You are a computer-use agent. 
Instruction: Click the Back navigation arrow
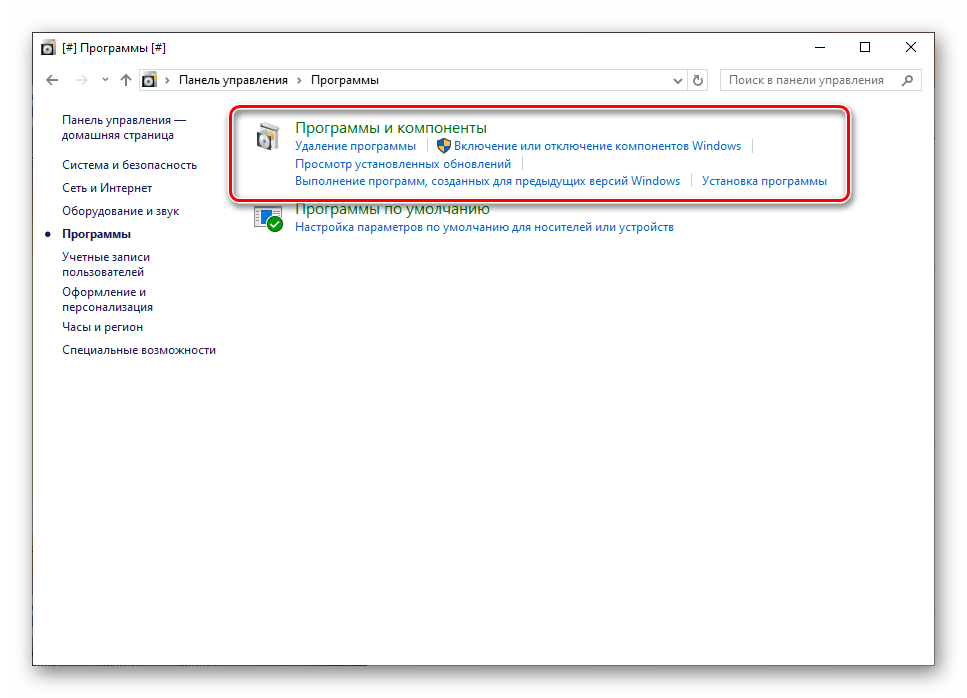tap(52, 80)
